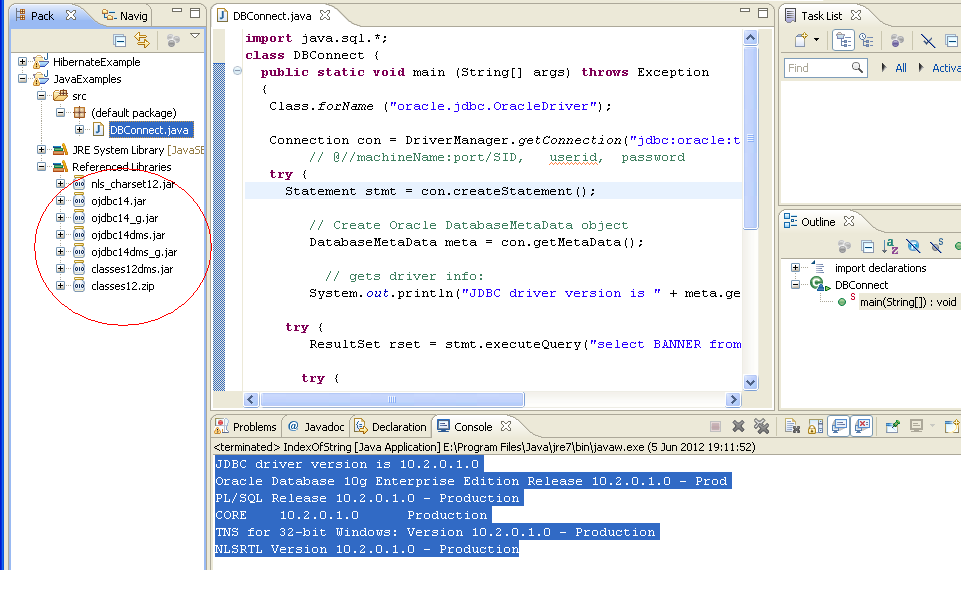
Task: Collapse the src folder node
Action: pyautogui.click(x=41, y=96)
